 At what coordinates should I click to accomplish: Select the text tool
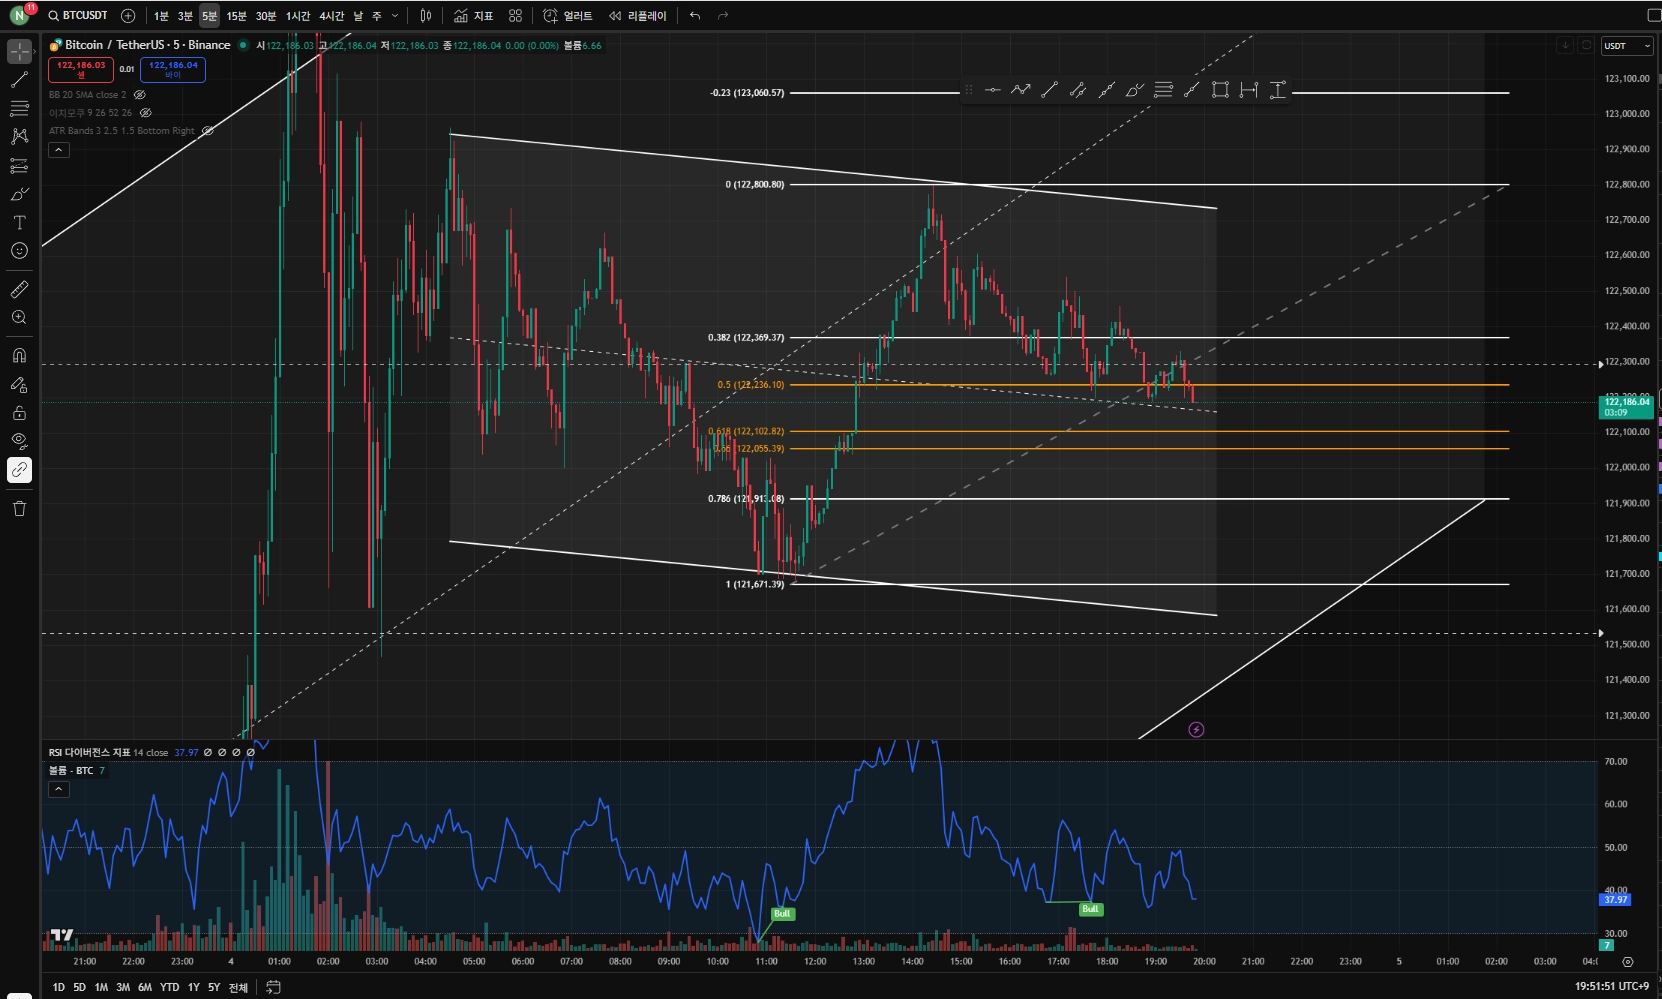pos(19,222)
